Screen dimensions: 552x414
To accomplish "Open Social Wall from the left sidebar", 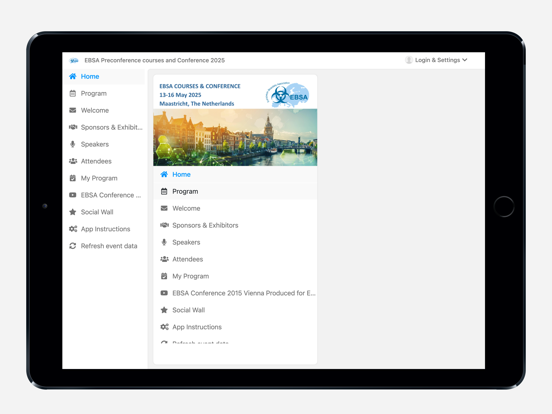I will pos(105,212).
